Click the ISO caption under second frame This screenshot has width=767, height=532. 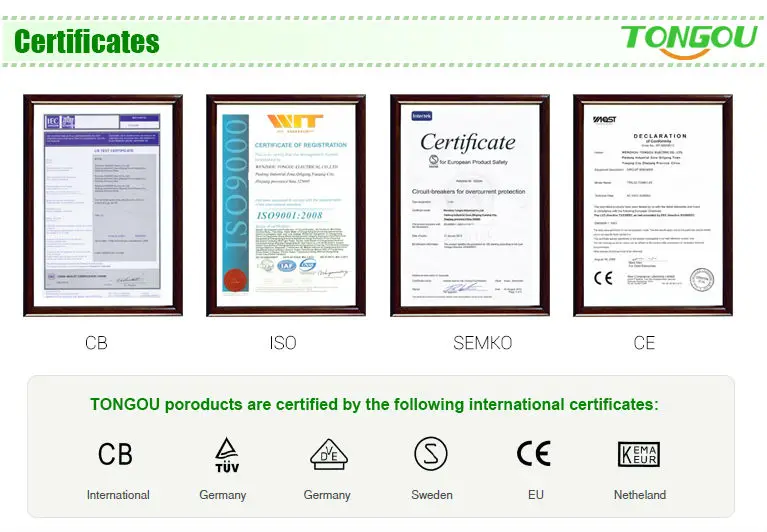[x=283, y=343]
